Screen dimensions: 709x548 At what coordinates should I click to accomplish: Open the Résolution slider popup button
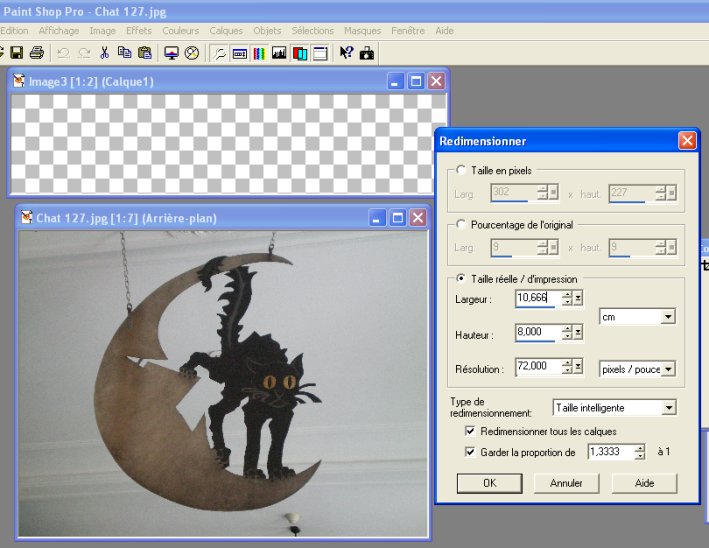(578, 367)
